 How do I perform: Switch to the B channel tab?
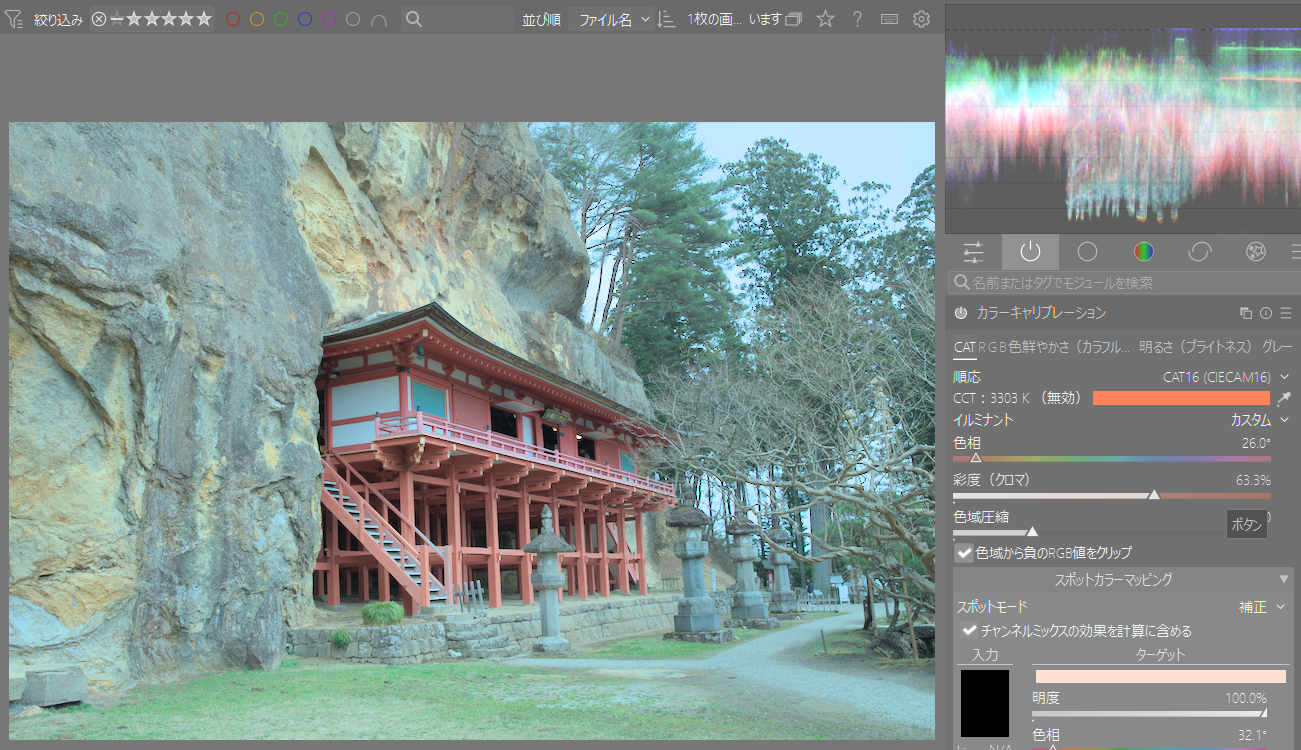coord(1003,347)
